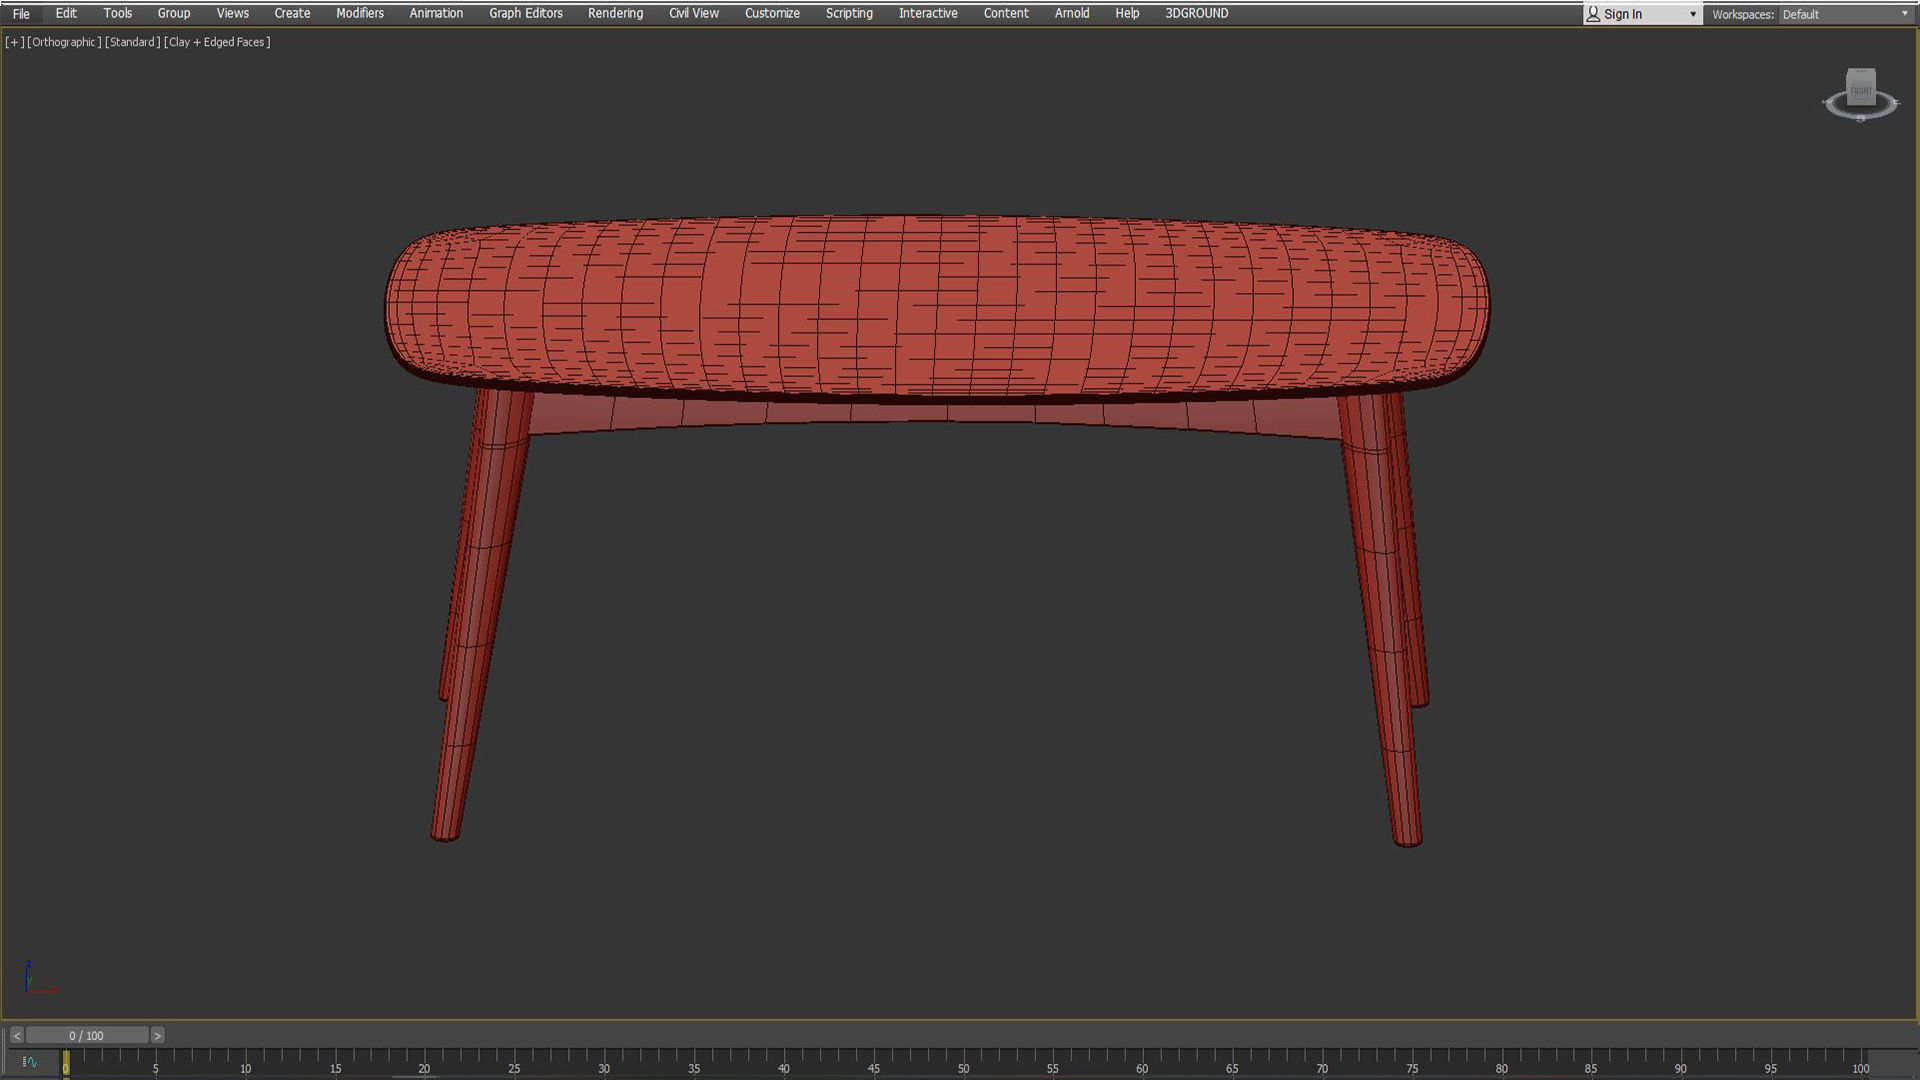Click the time slider 0 / 100 handle
Screen dimensions: 1920x1080
coord(87,1035)
